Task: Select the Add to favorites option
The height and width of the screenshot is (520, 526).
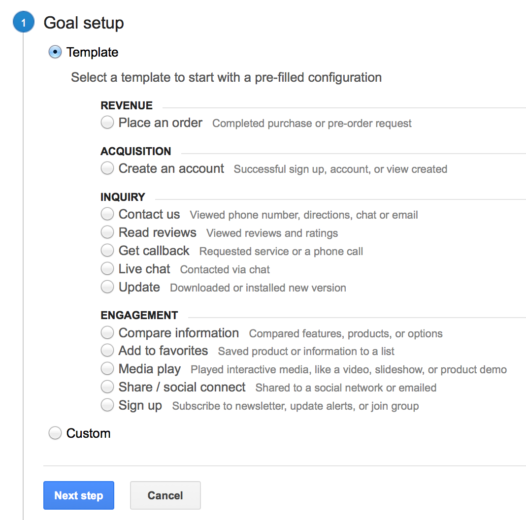Action: pyautogui.click(x=107, y=351)
